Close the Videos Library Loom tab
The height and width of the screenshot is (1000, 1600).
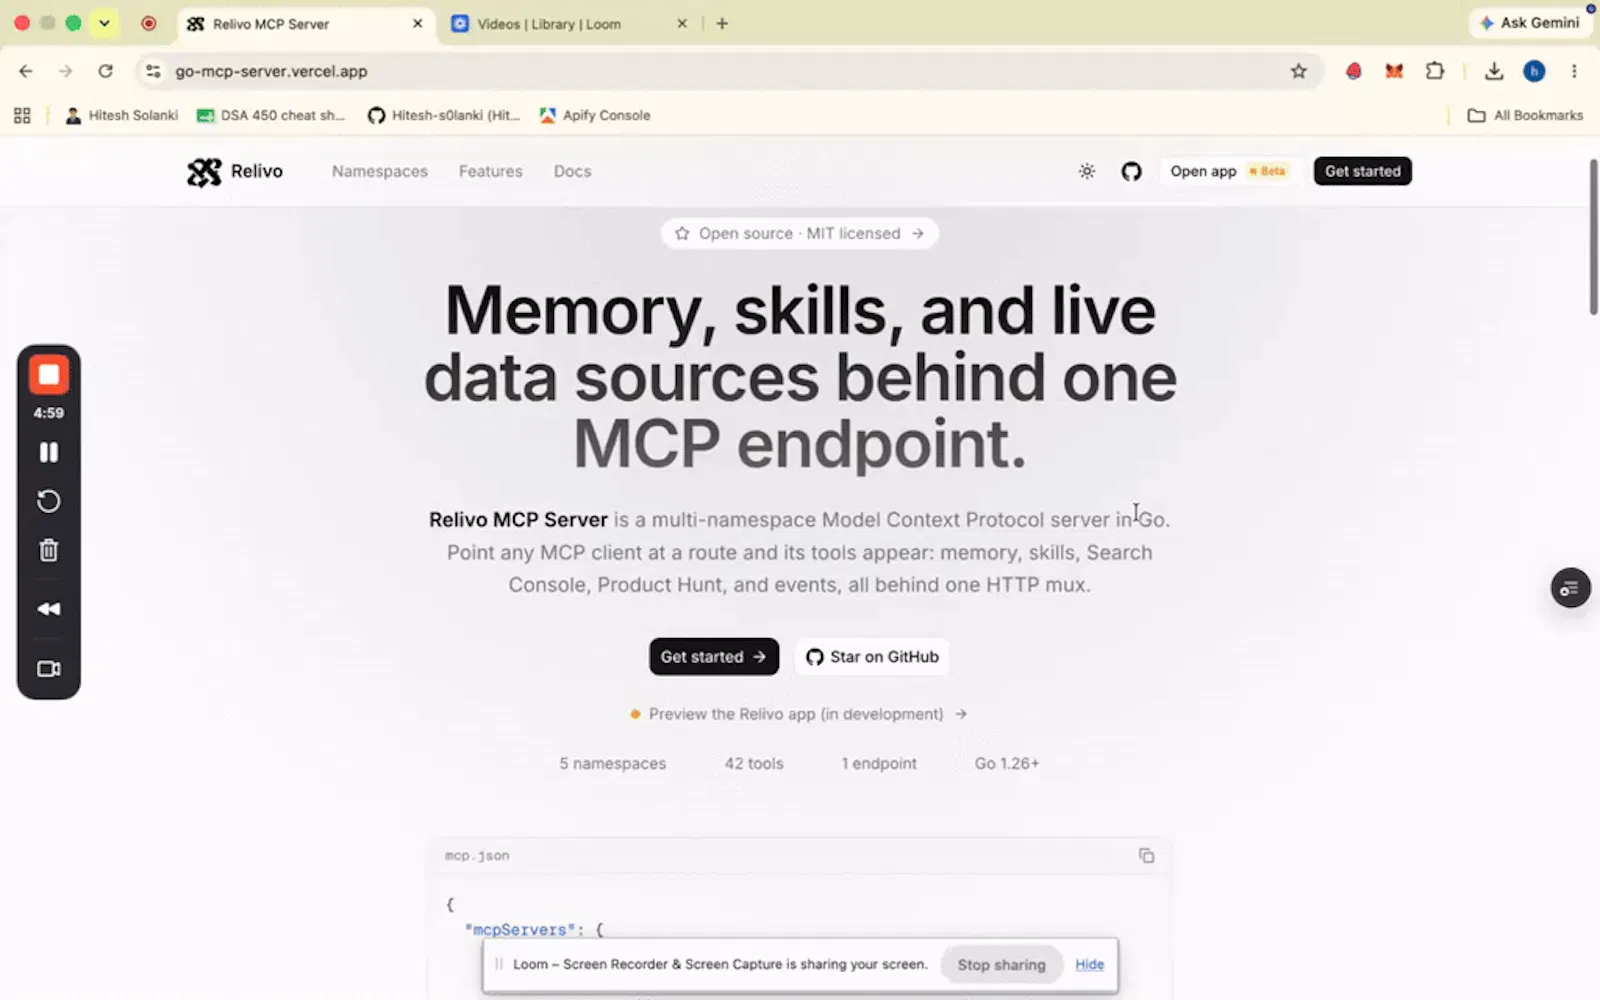(x=682, y=23)
